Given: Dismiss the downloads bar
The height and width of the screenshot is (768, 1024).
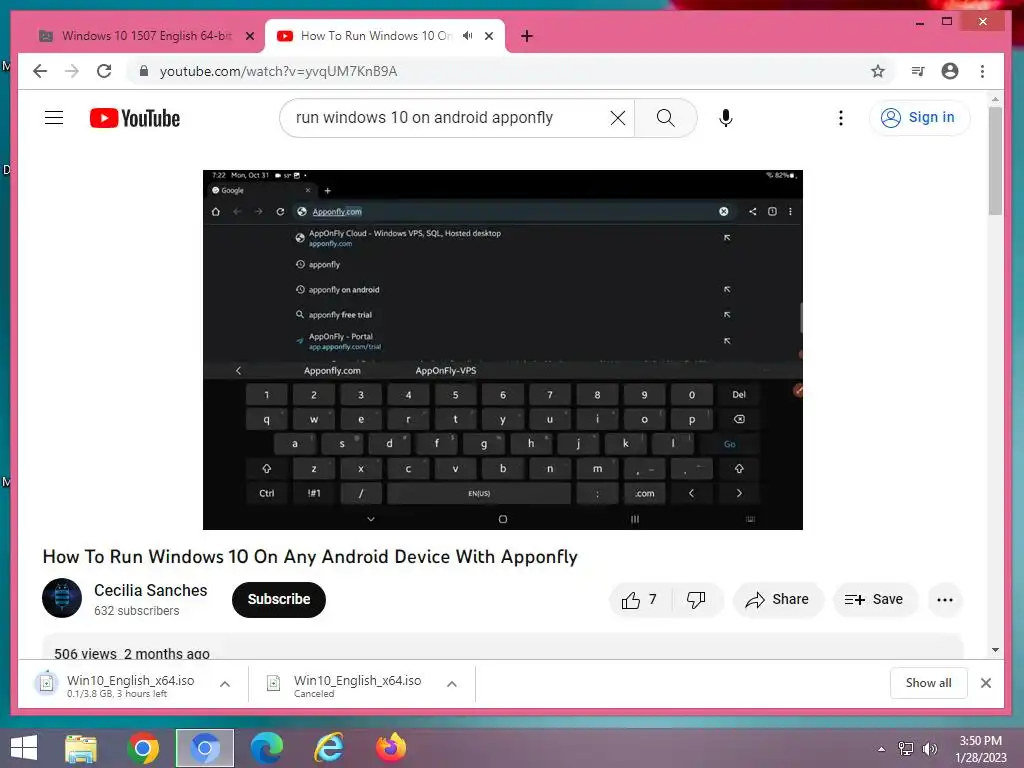Looking at the screenshot, I should pyautogui.click(x=986, y=683).
